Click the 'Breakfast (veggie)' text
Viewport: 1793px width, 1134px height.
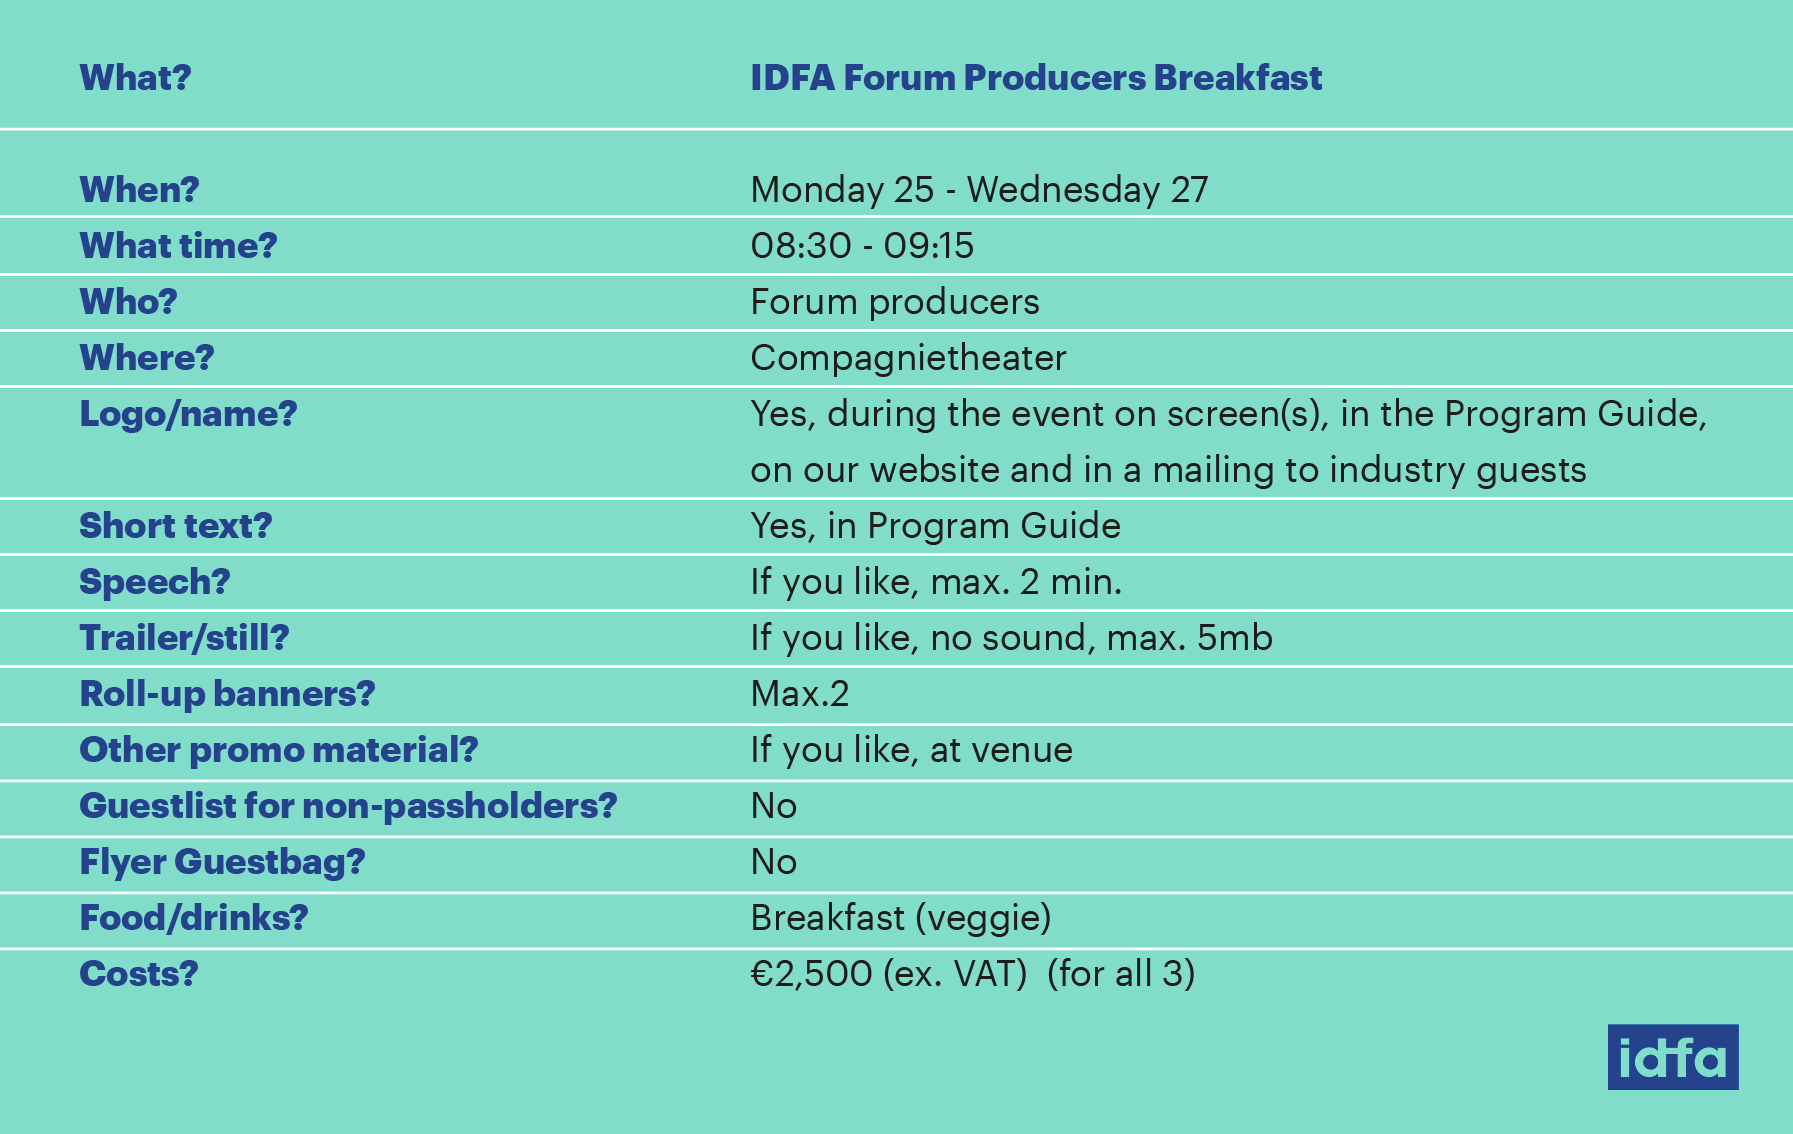pos(901,918)
